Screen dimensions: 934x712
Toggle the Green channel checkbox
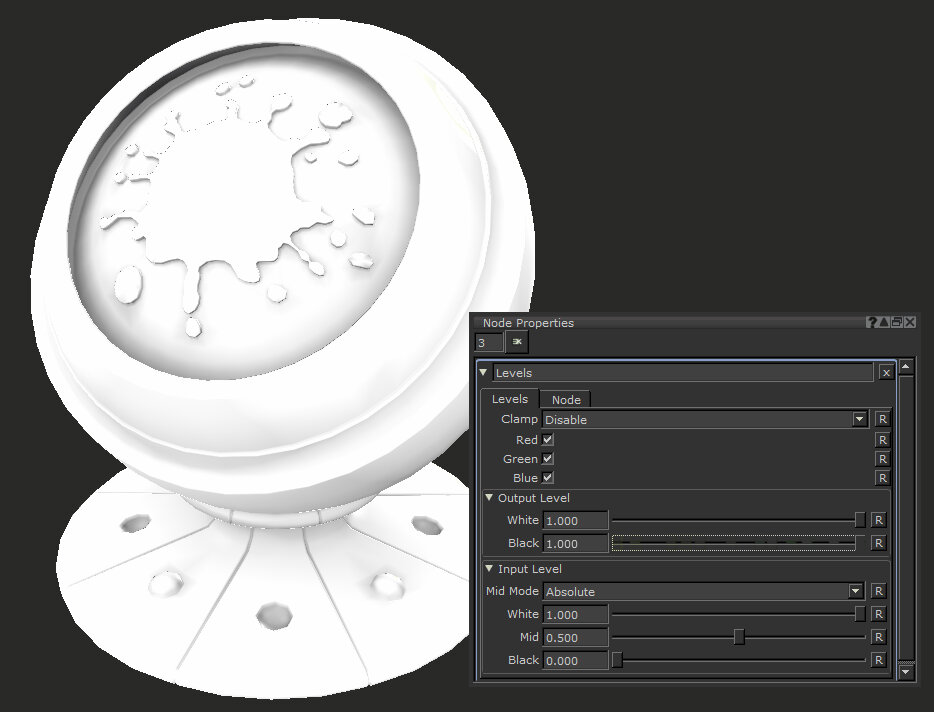[547, 459]
